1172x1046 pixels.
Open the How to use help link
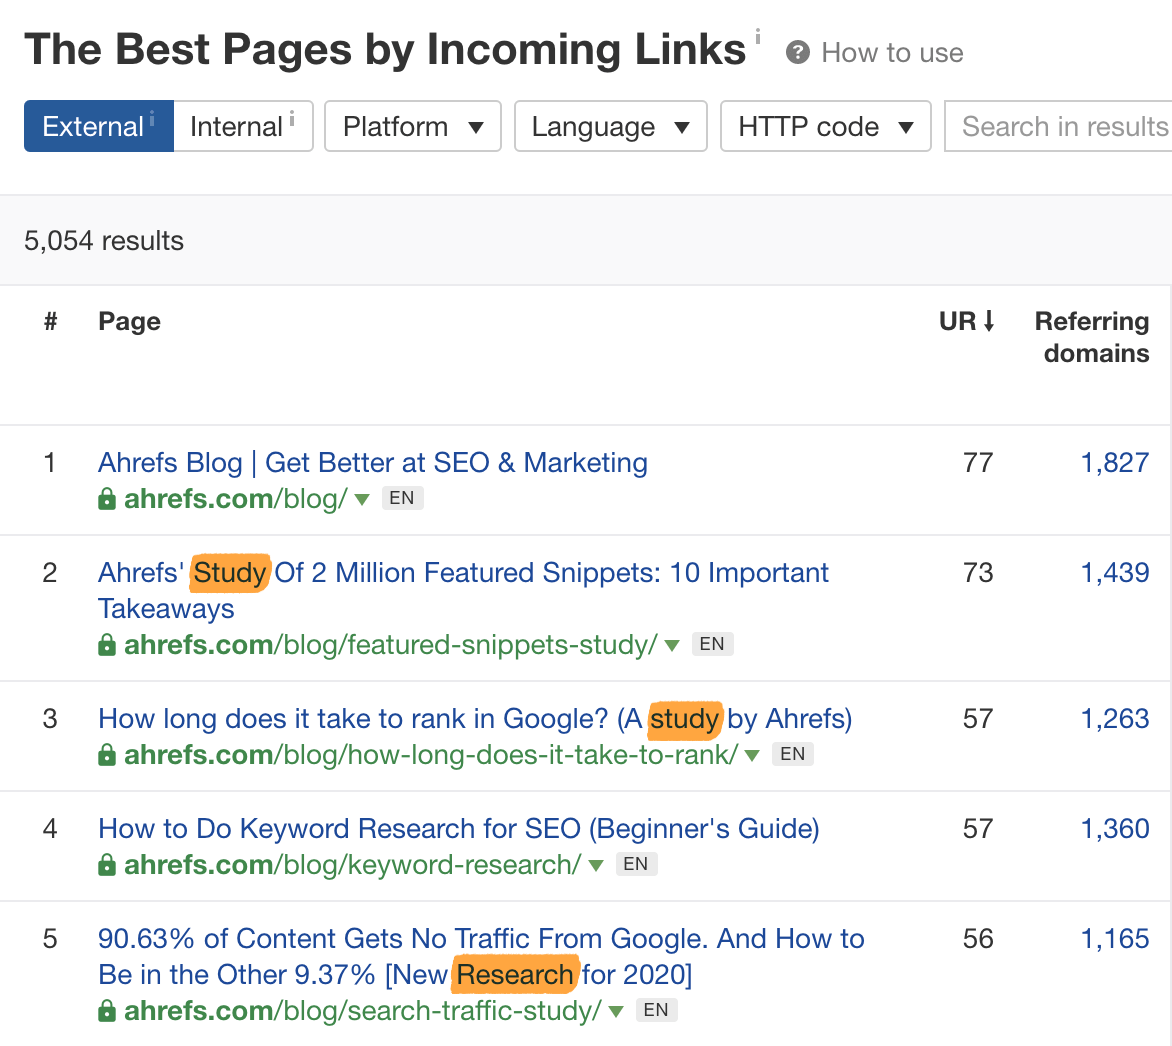click(x=892, y=53)
